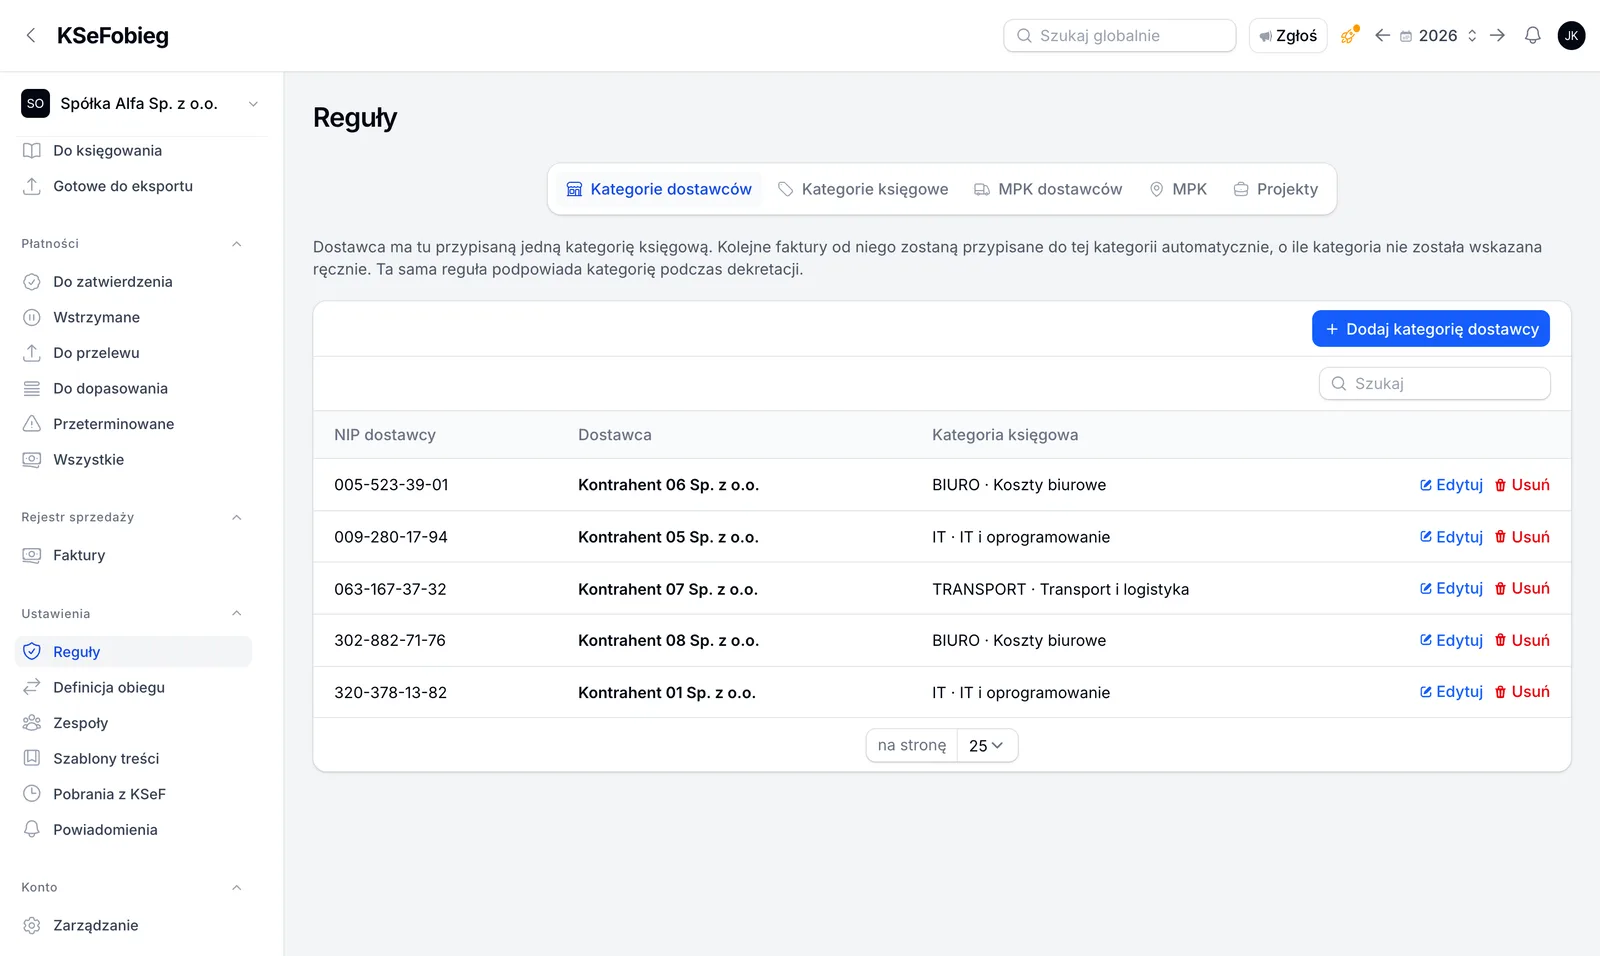The image size is (1600, 956).
Task: Open the per-page 25 dropdown
Action: (x=987, y=746)
